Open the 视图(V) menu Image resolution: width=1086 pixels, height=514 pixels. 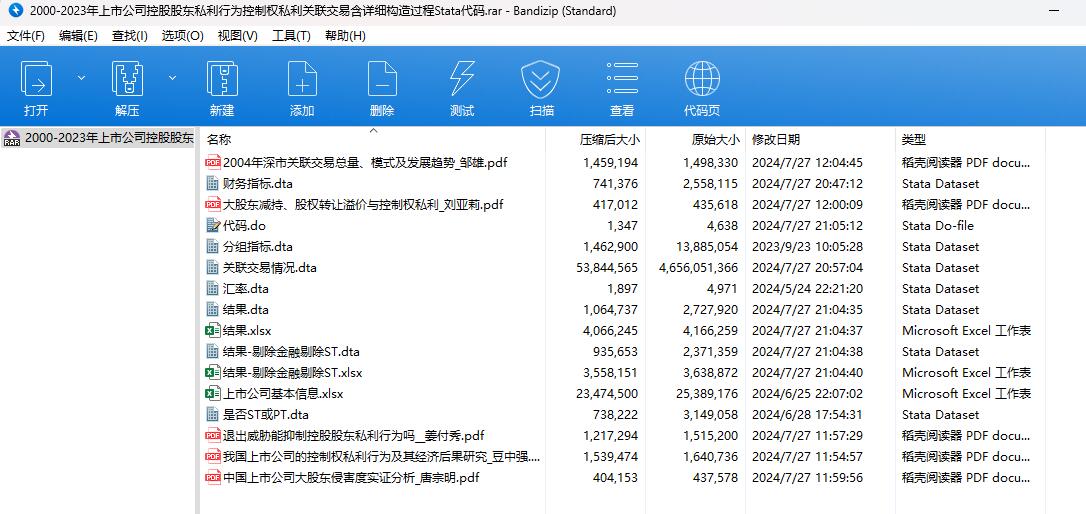point(238,36)
